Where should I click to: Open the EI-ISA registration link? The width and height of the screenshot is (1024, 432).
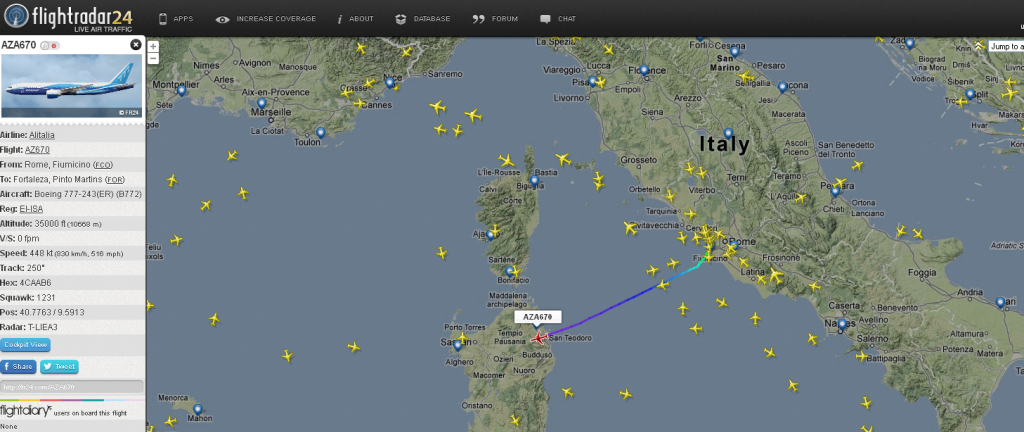[31, 209]
